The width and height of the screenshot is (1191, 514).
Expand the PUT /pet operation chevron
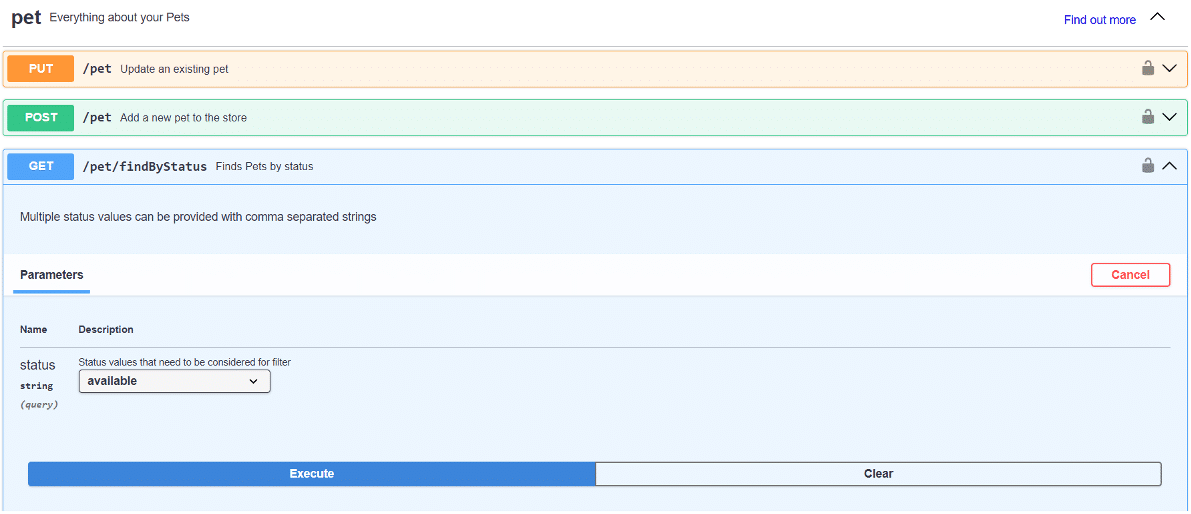1170,69
